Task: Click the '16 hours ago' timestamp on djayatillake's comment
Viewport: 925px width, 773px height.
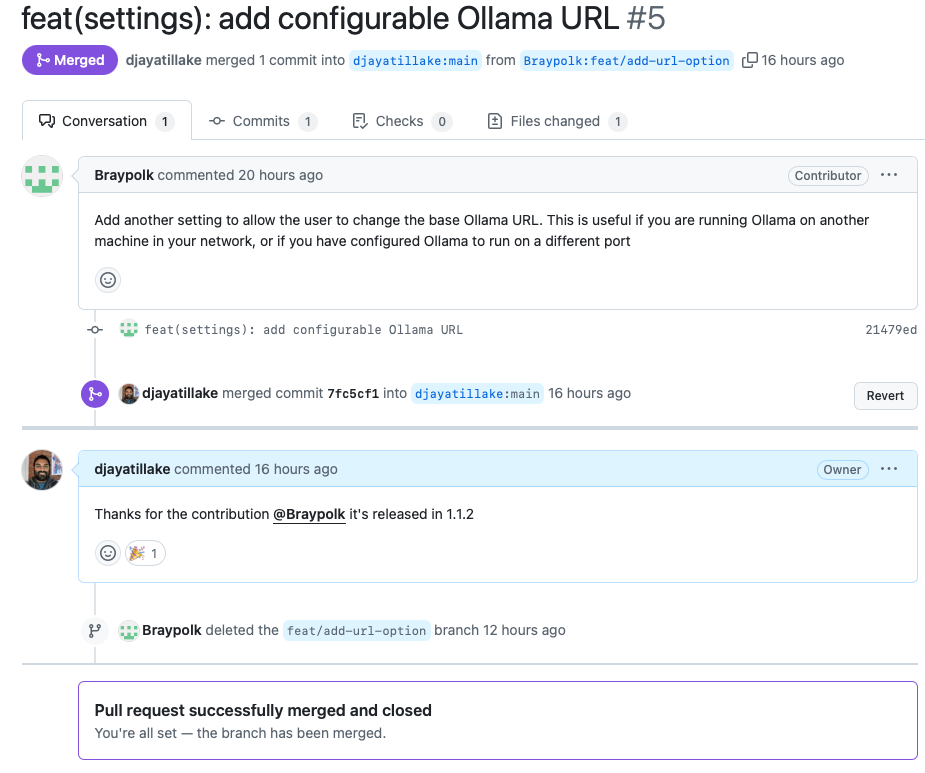Action: (296, 469)
